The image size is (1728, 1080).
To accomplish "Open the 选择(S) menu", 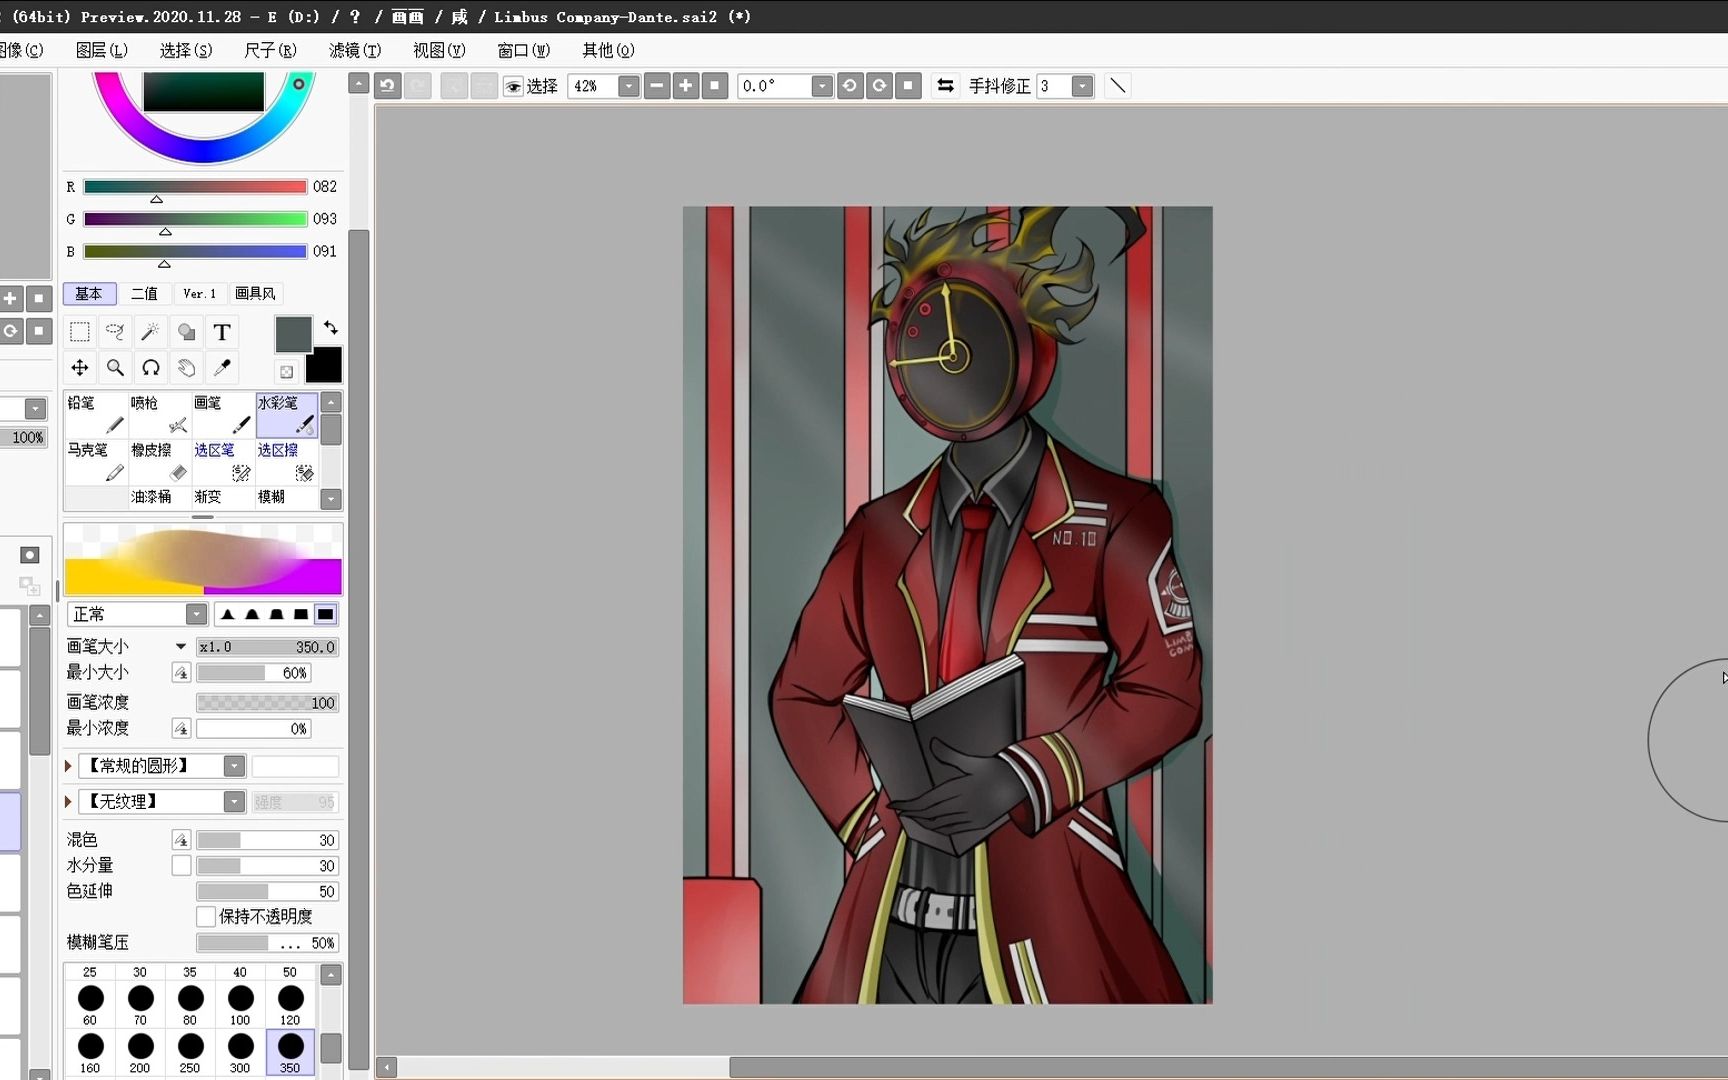I will pos(186,50).
